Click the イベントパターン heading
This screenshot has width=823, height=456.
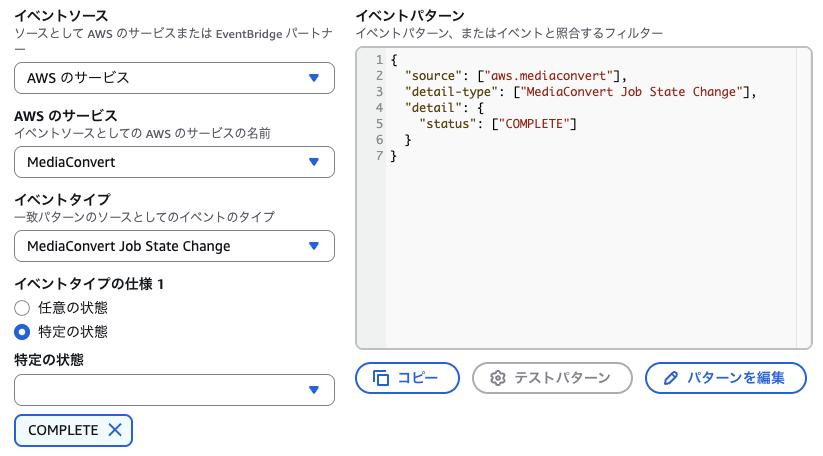[410, 16]
